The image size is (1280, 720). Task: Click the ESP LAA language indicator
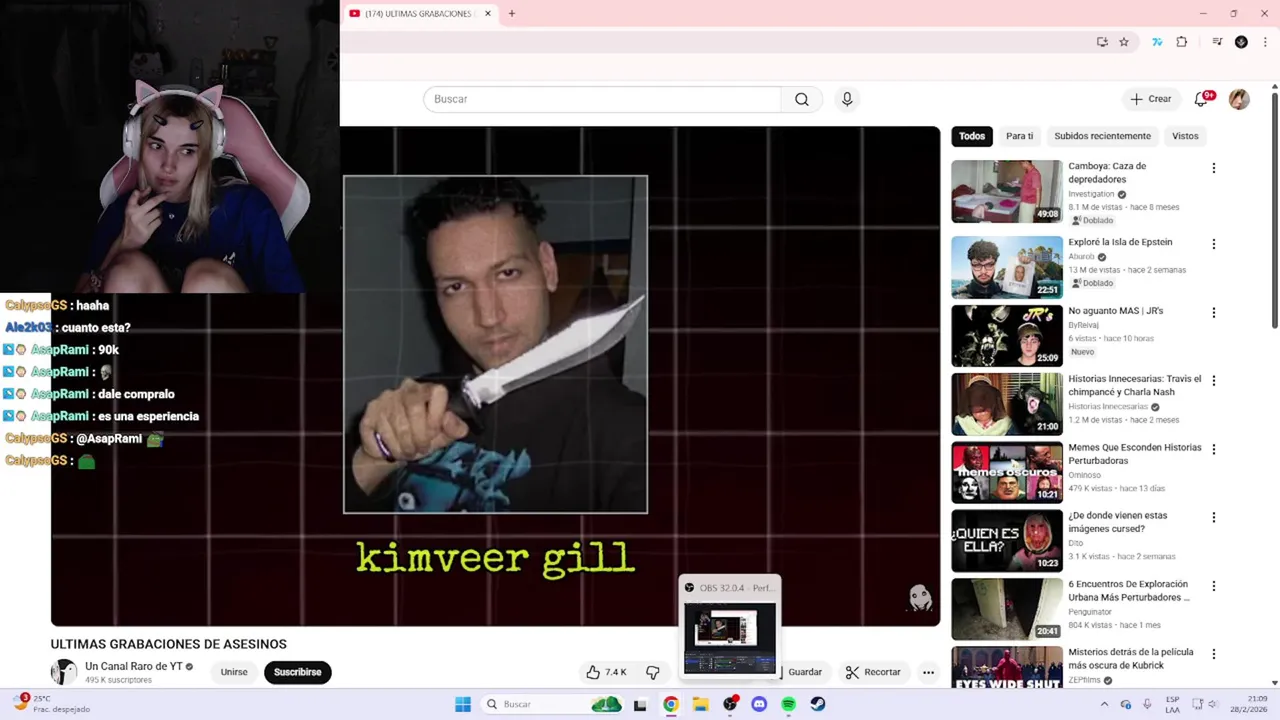tap(1172, 704)
